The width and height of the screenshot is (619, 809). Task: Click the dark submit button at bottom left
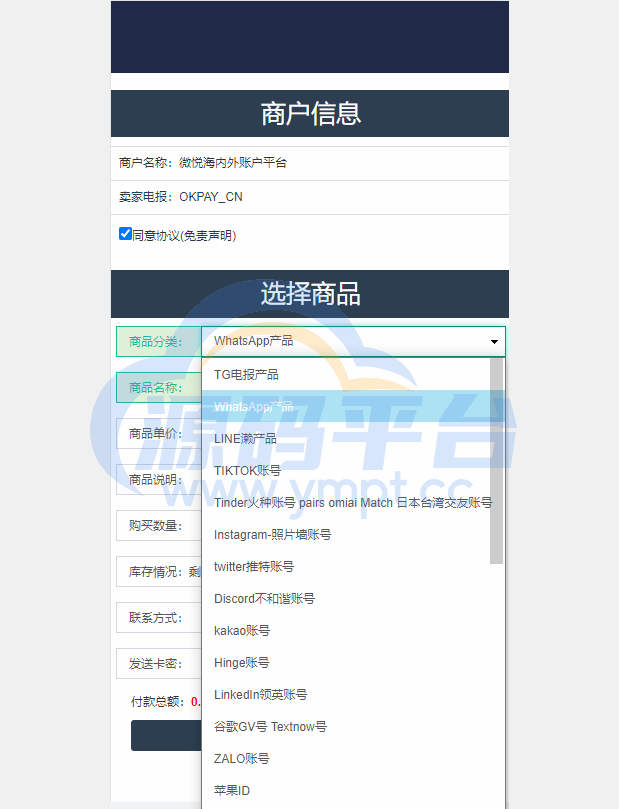166,735
